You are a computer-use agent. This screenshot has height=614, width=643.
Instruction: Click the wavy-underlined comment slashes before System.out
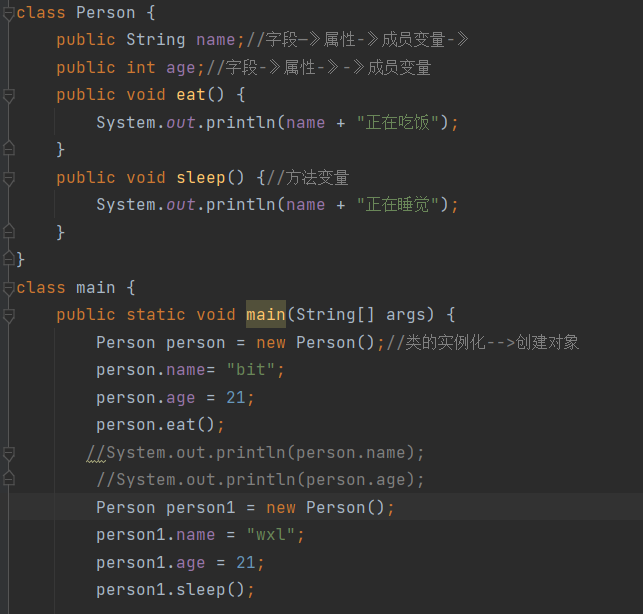click(x=96, y=454)
